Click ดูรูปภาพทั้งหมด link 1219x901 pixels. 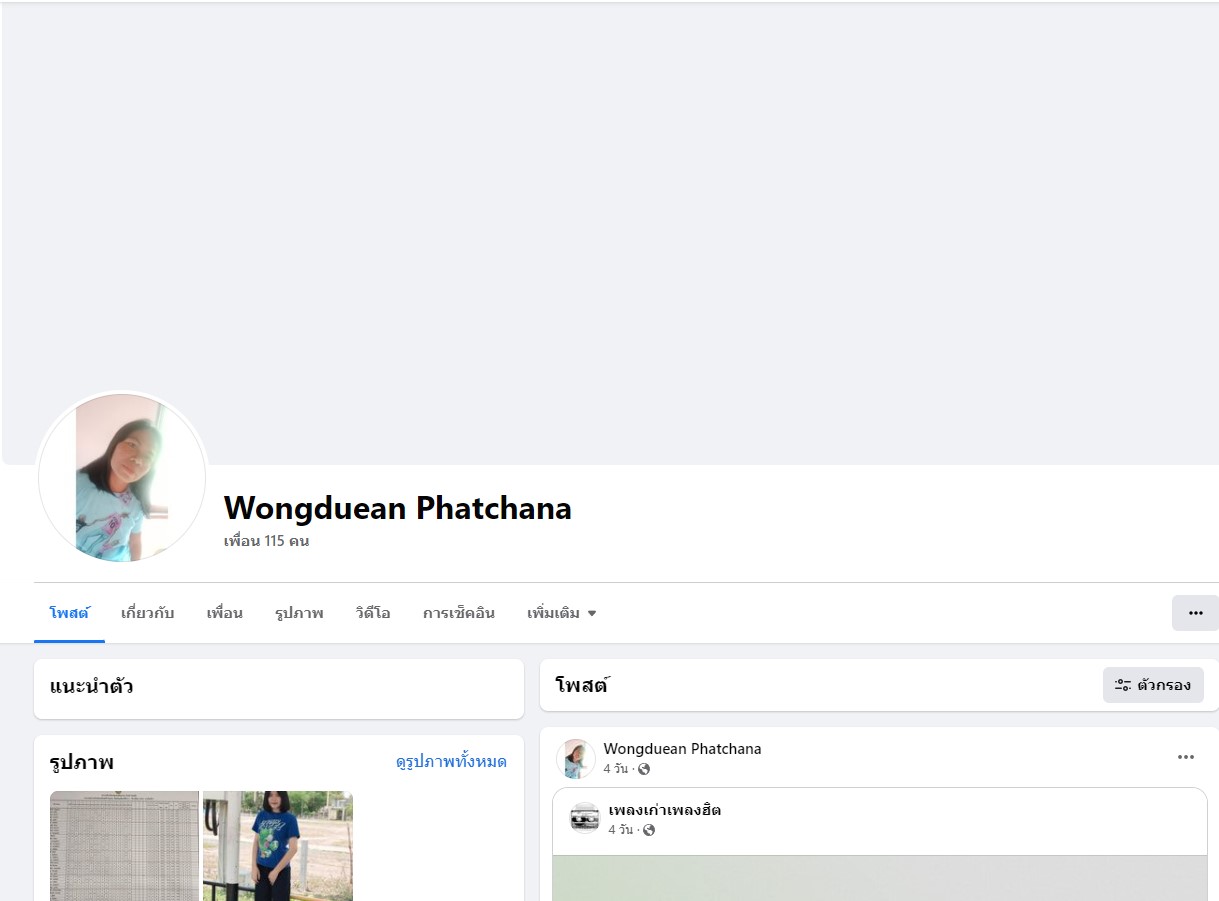tap(451, 762)
